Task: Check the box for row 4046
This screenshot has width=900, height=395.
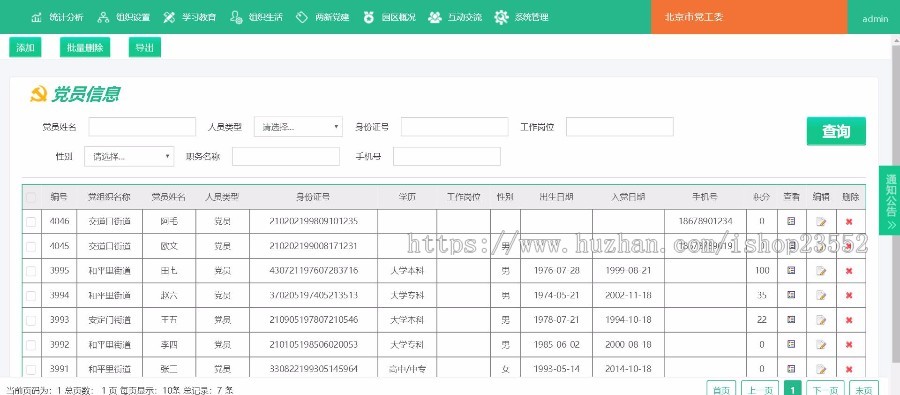Action: pos(31,222)
